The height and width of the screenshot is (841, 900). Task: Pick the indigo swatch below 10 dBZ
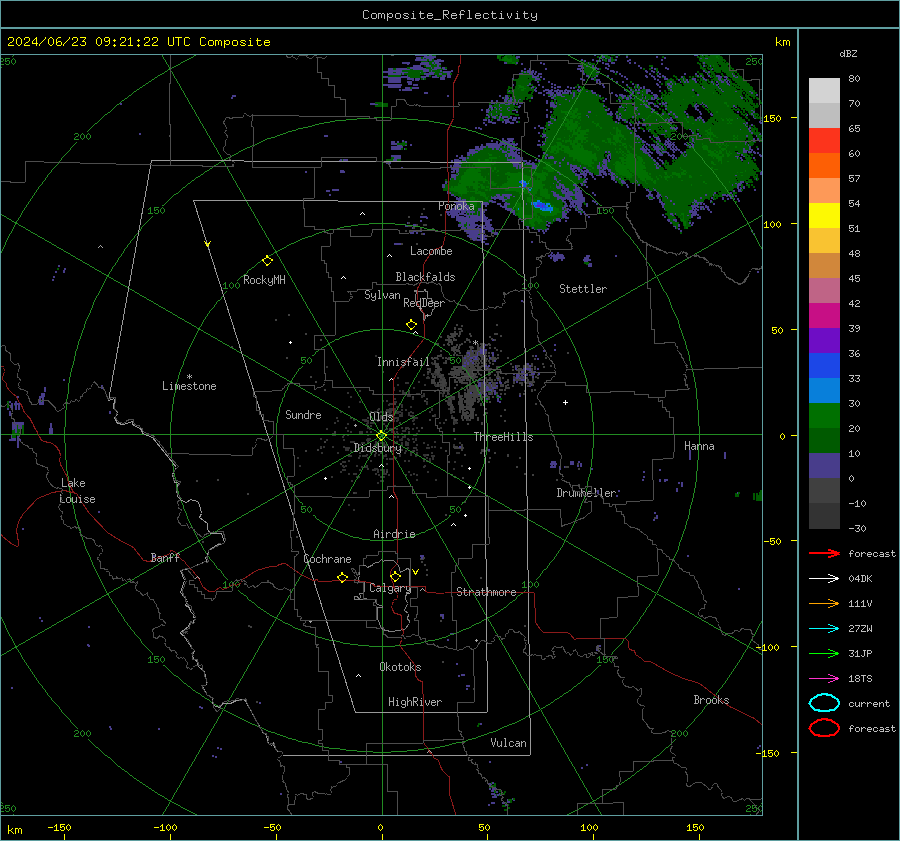[x=824, y=466]
